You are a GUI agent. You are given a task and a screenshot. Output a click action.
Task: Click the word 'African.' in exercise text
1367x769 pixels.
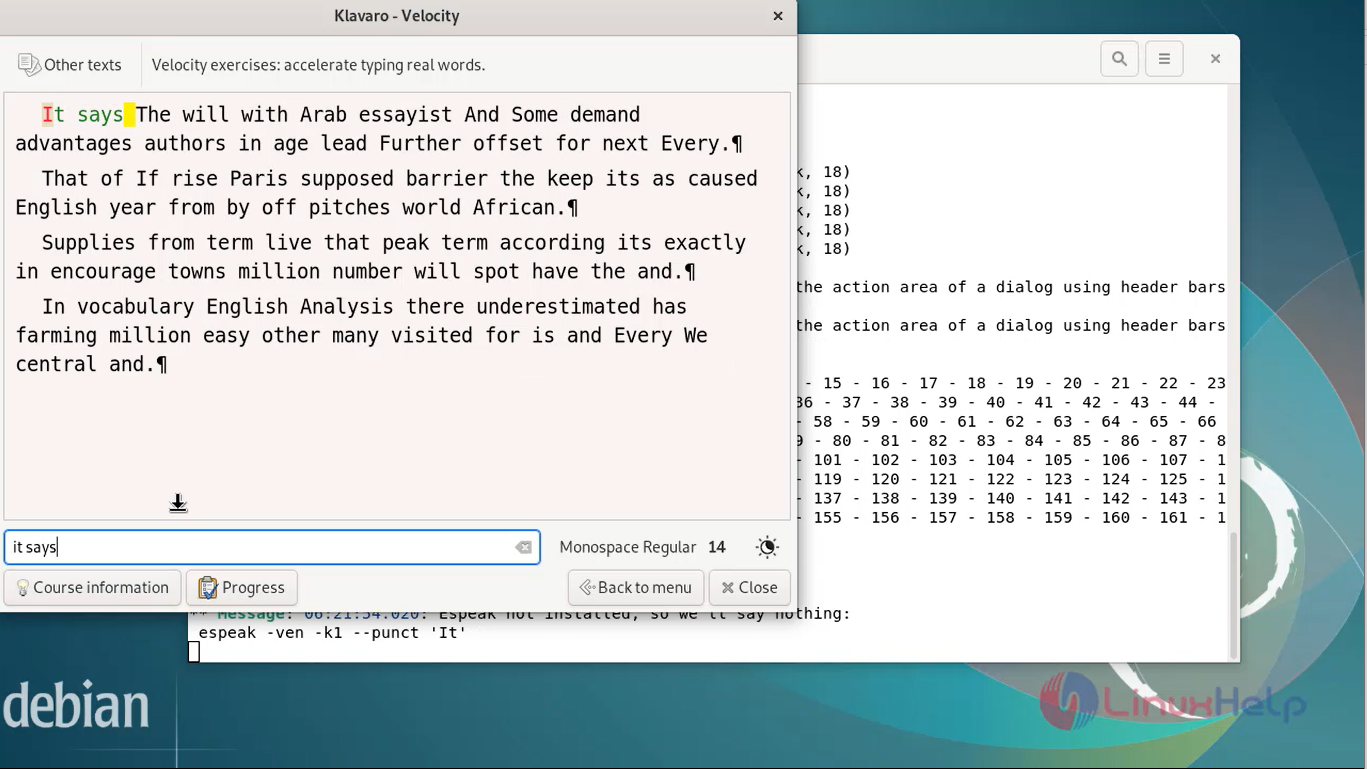[519, 208]
